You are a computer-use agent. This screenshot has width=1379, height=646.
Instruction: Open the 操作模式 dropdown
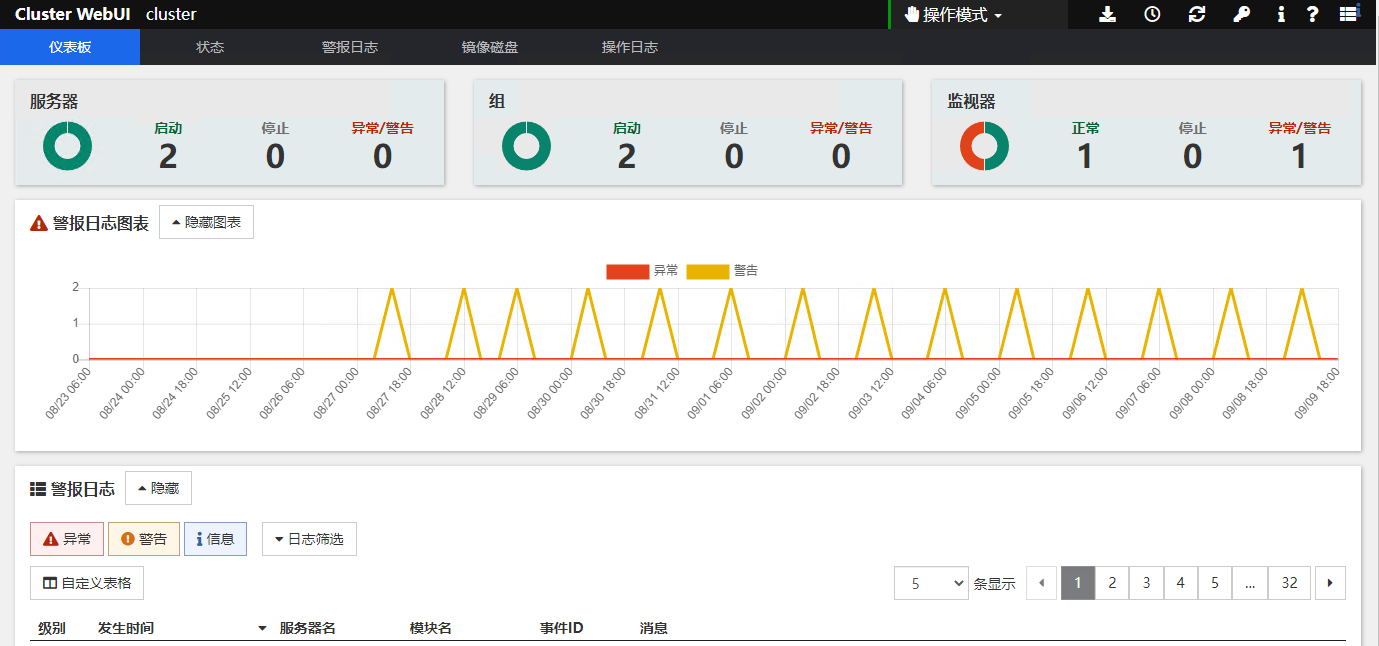pyautogui.click(x=953, y=15)
